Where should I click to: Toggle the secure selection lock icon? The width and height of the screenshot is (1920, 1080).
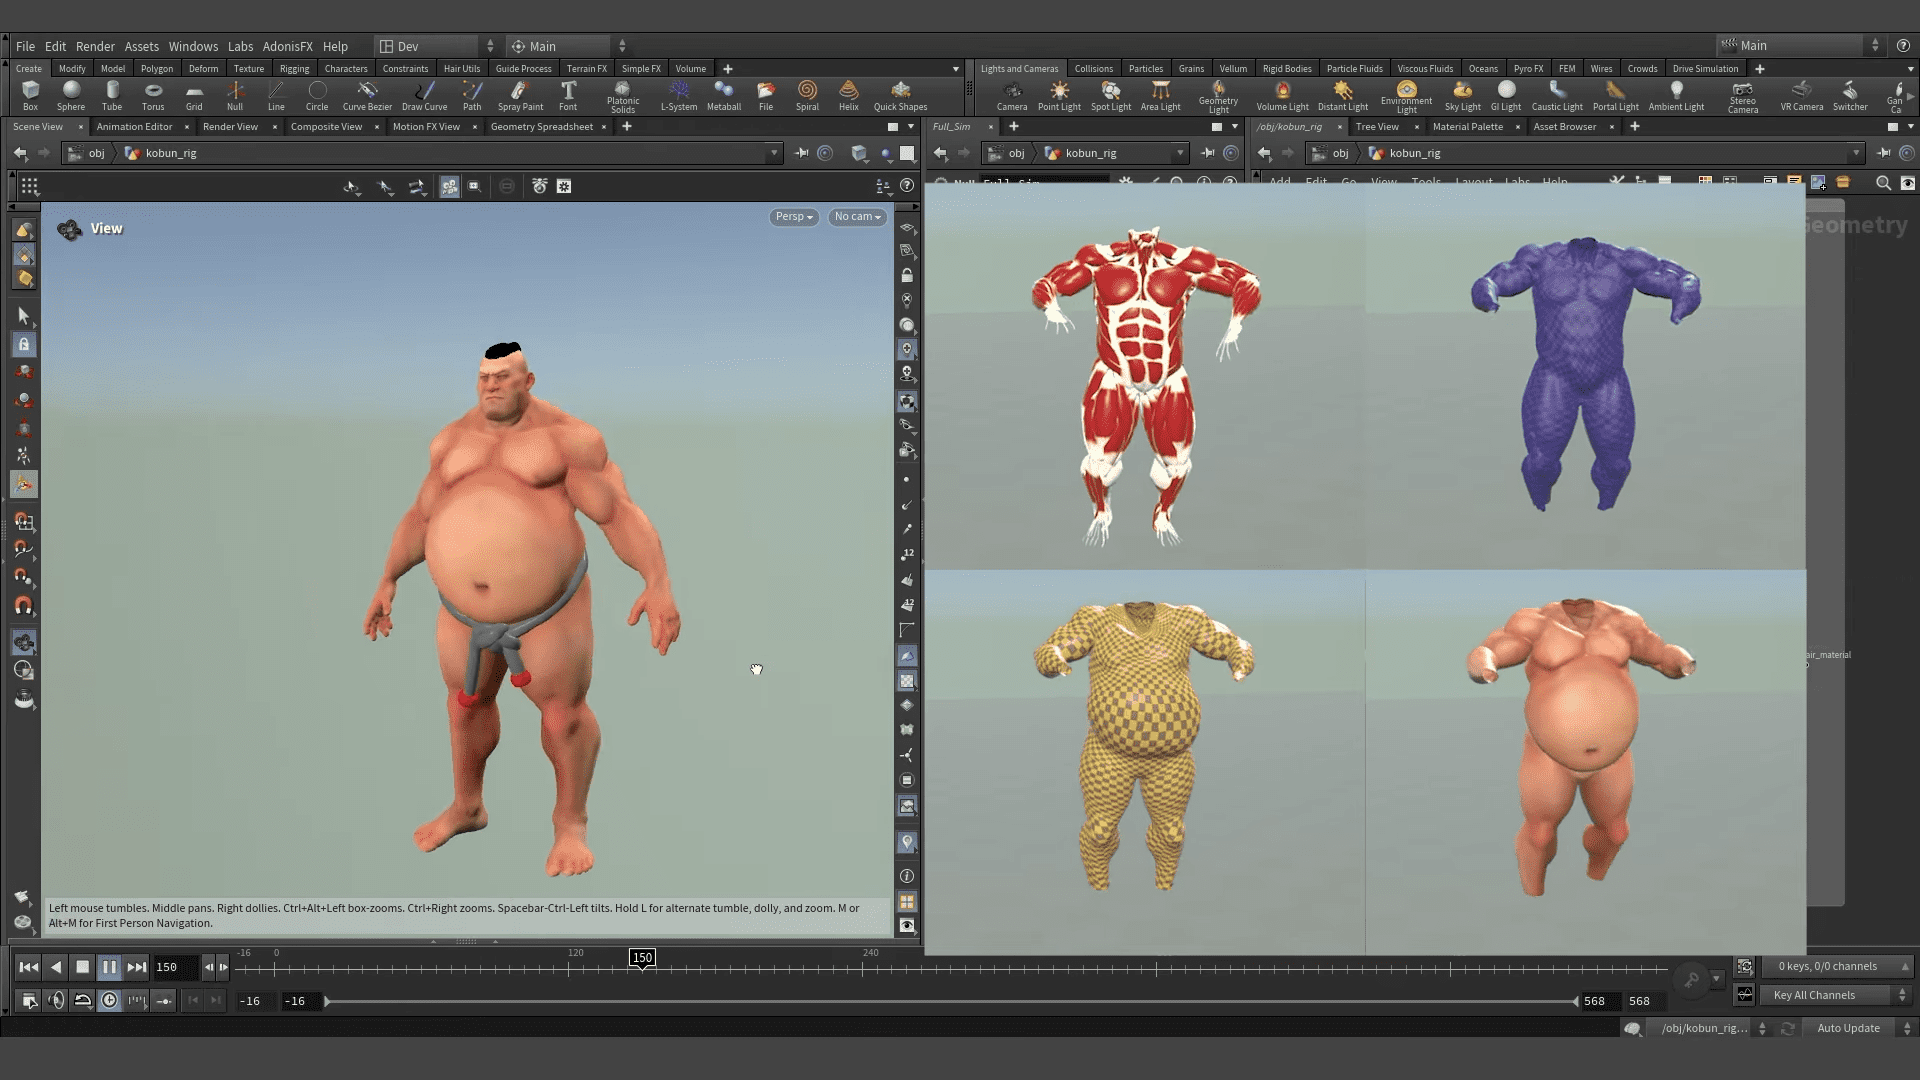[x=23, y=344]
